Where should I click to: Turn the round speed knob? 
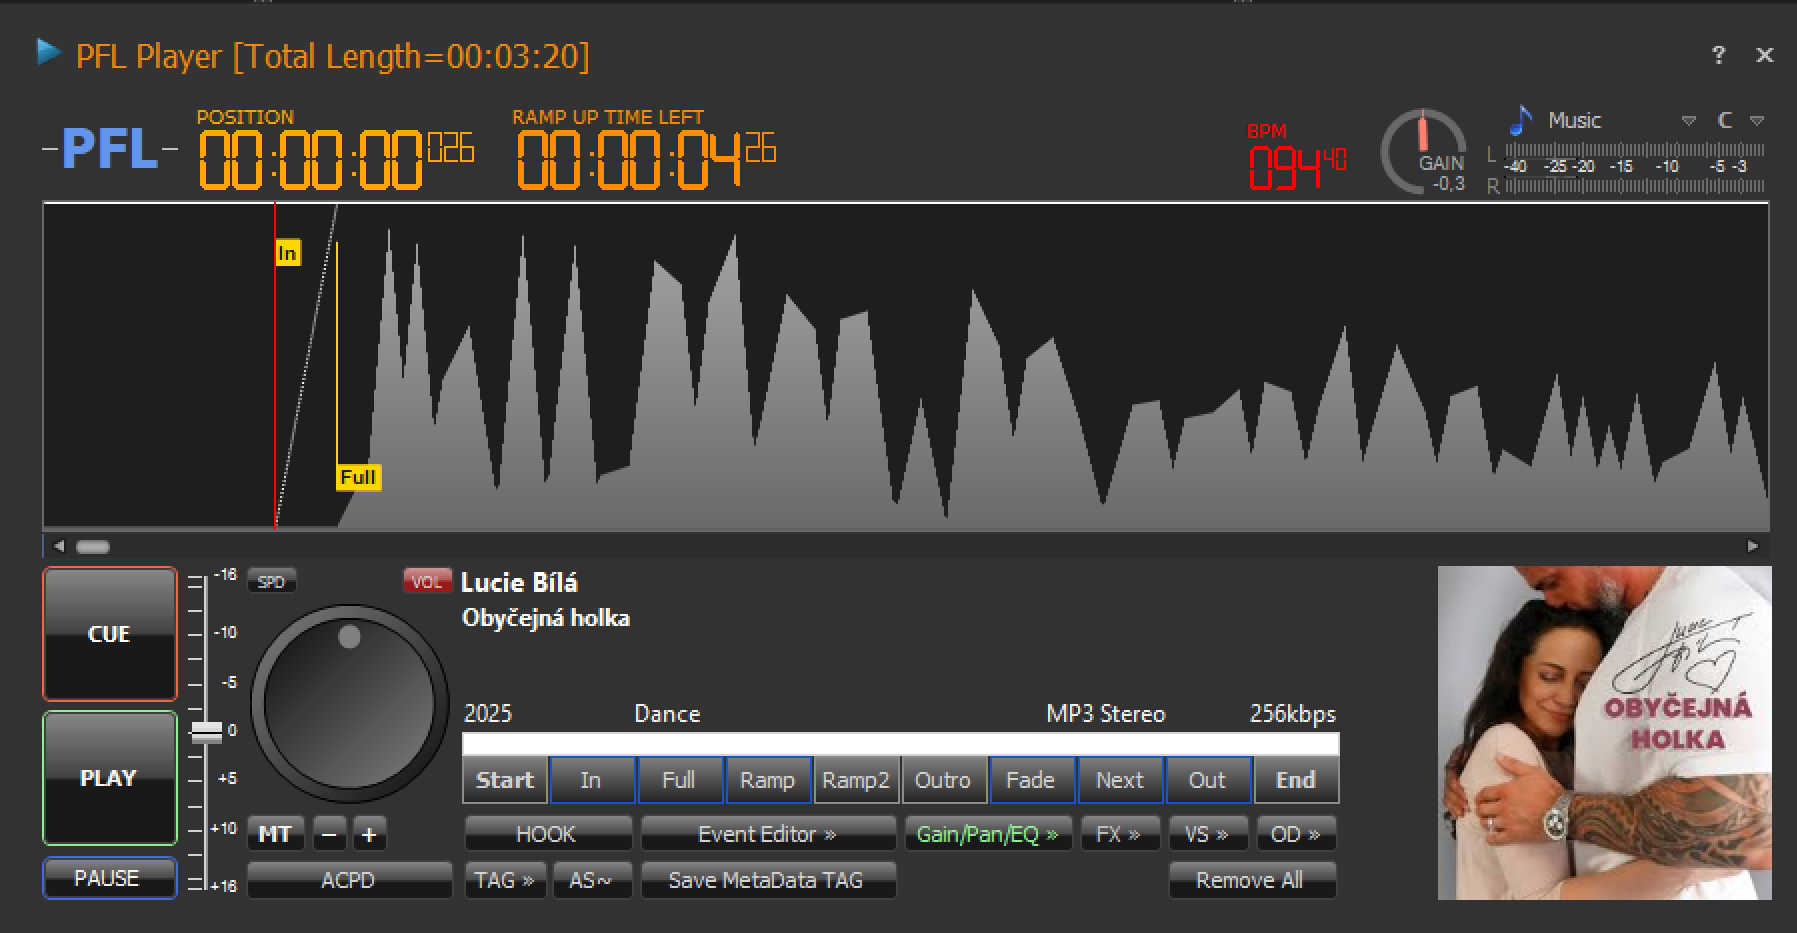tap(349, 702)
